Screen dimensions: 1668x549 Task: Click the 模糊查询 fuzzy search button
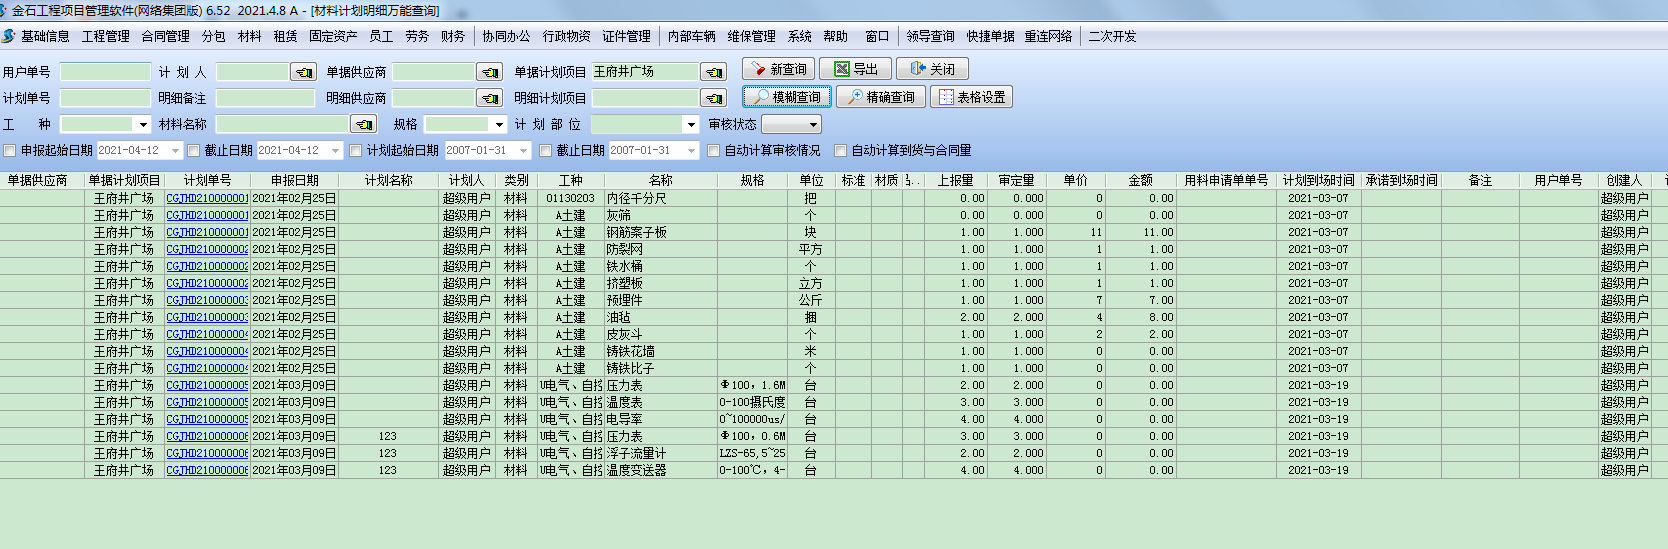787,97
